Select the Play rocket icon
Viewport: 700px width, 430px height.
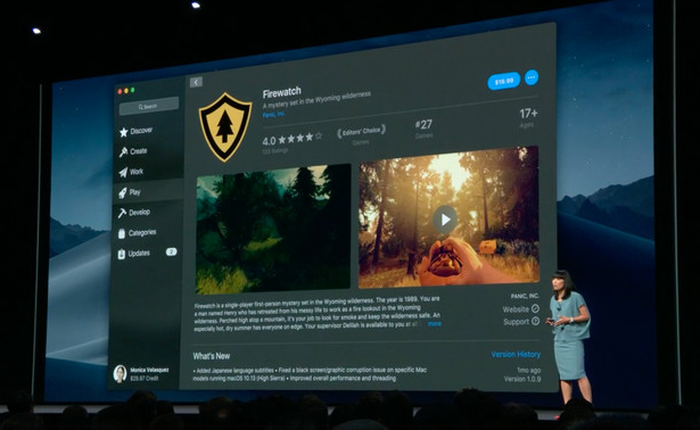(123, 193)
